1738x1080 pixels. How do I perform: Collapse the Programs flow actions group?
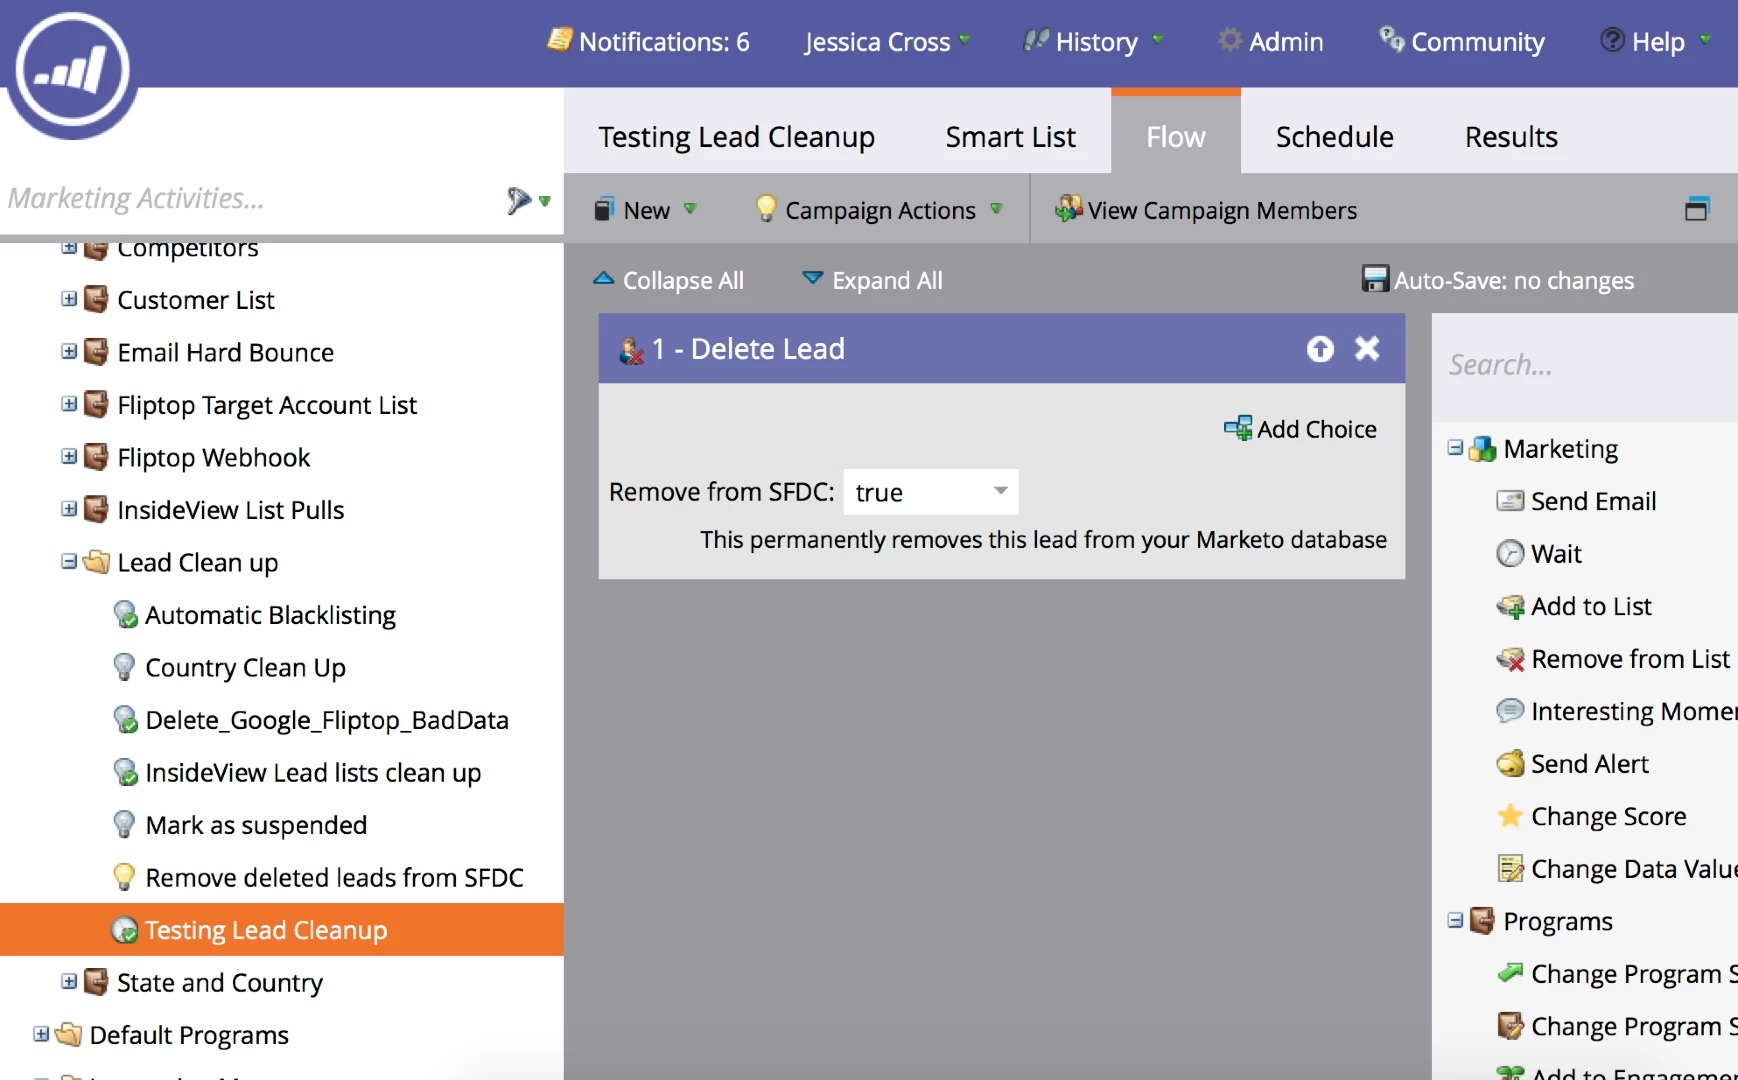tap(1455, 920)
